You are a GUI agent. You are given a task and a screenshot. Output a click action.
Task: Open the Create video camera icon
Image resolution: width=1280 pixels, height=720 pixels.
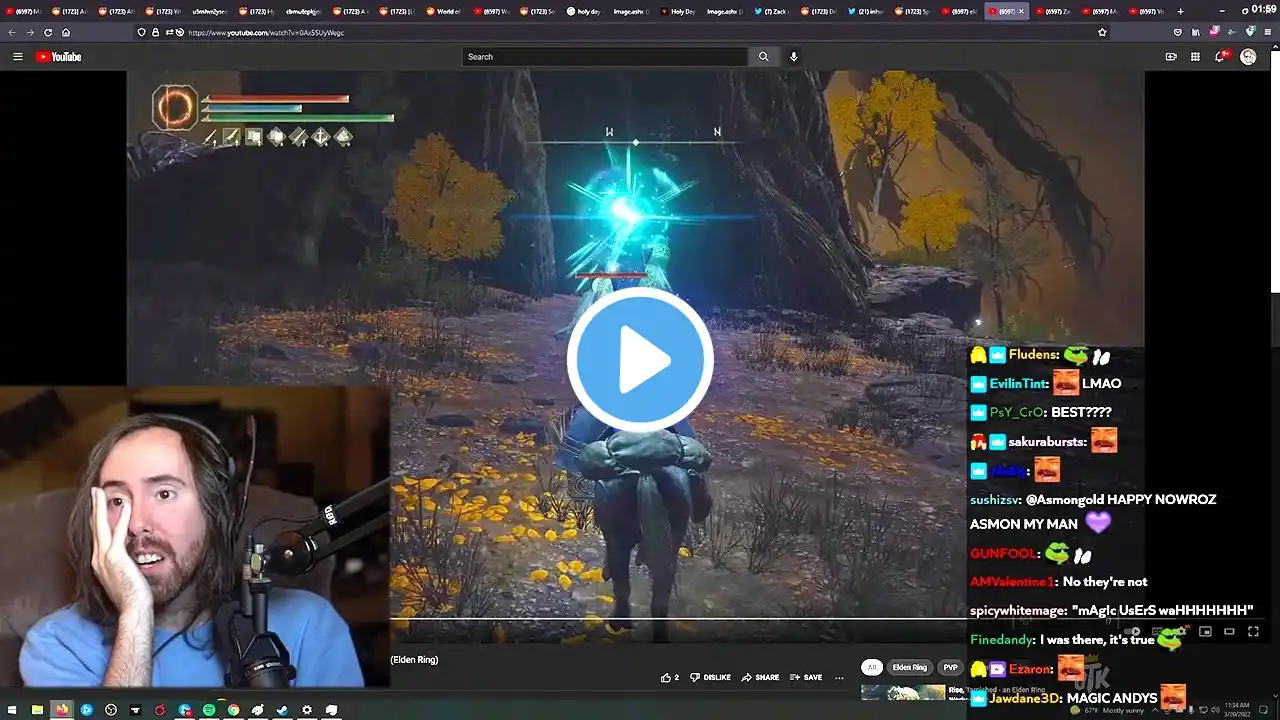click(1171, 57)
